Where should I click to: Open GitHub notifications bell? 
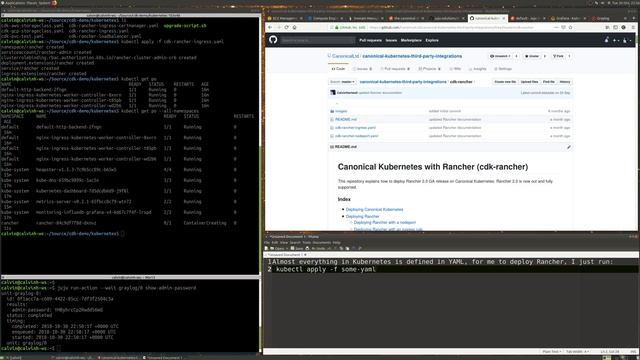point(607,40)
